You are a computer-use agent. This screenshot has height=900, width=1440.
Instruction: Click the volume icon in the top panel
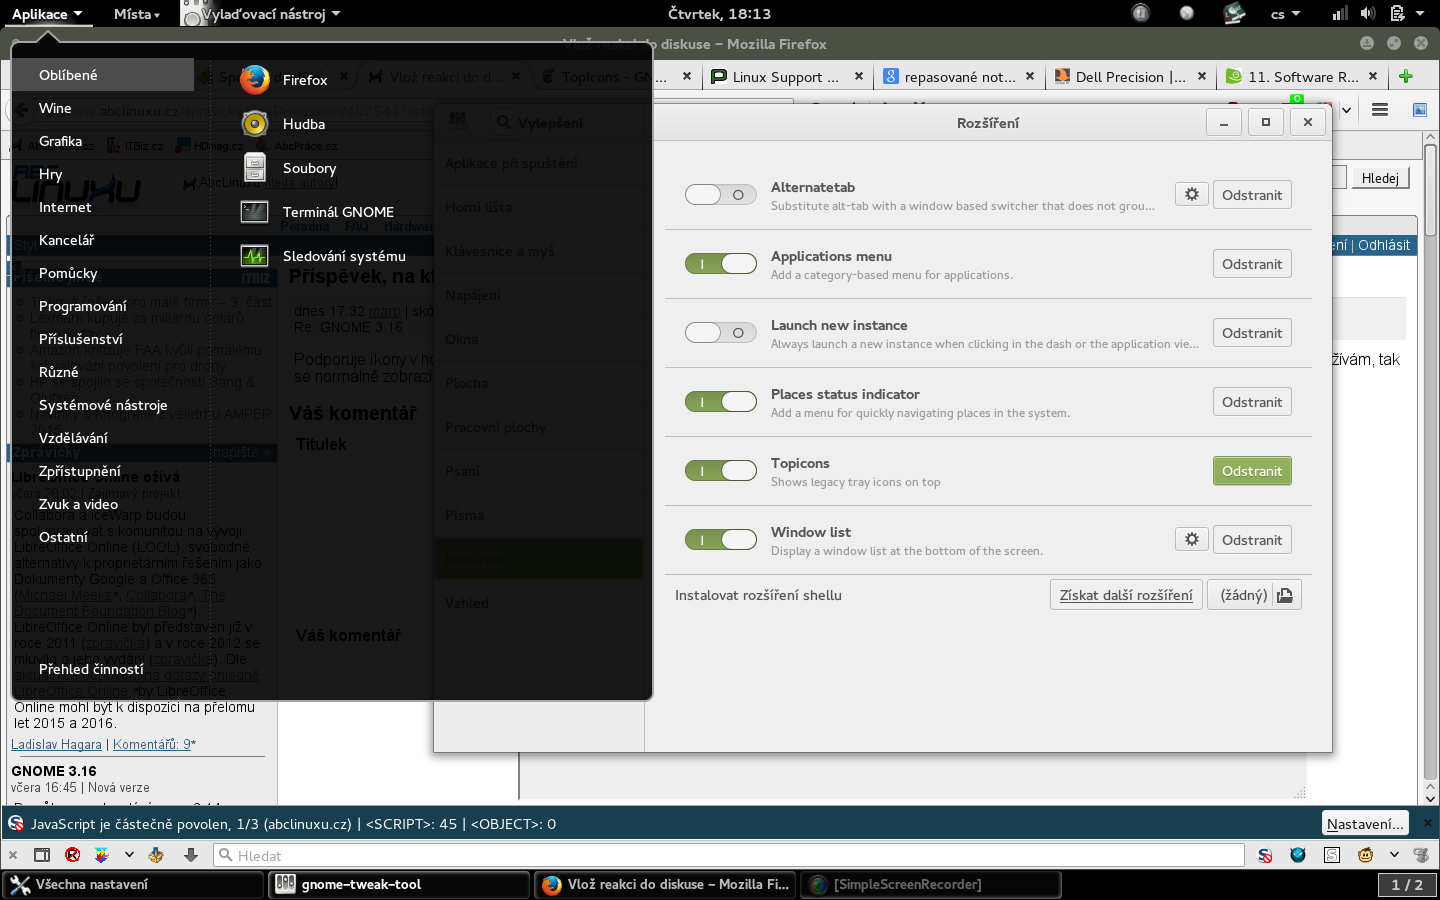pos(1368,13)
